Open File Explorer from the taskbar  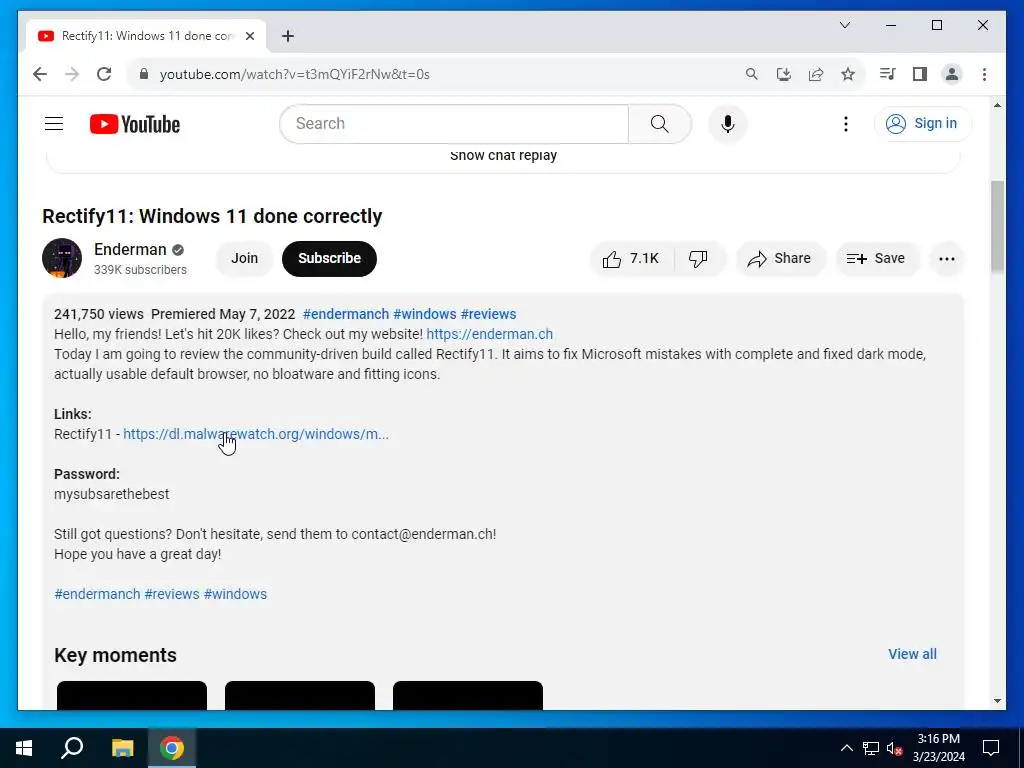(x=122, y=748)
